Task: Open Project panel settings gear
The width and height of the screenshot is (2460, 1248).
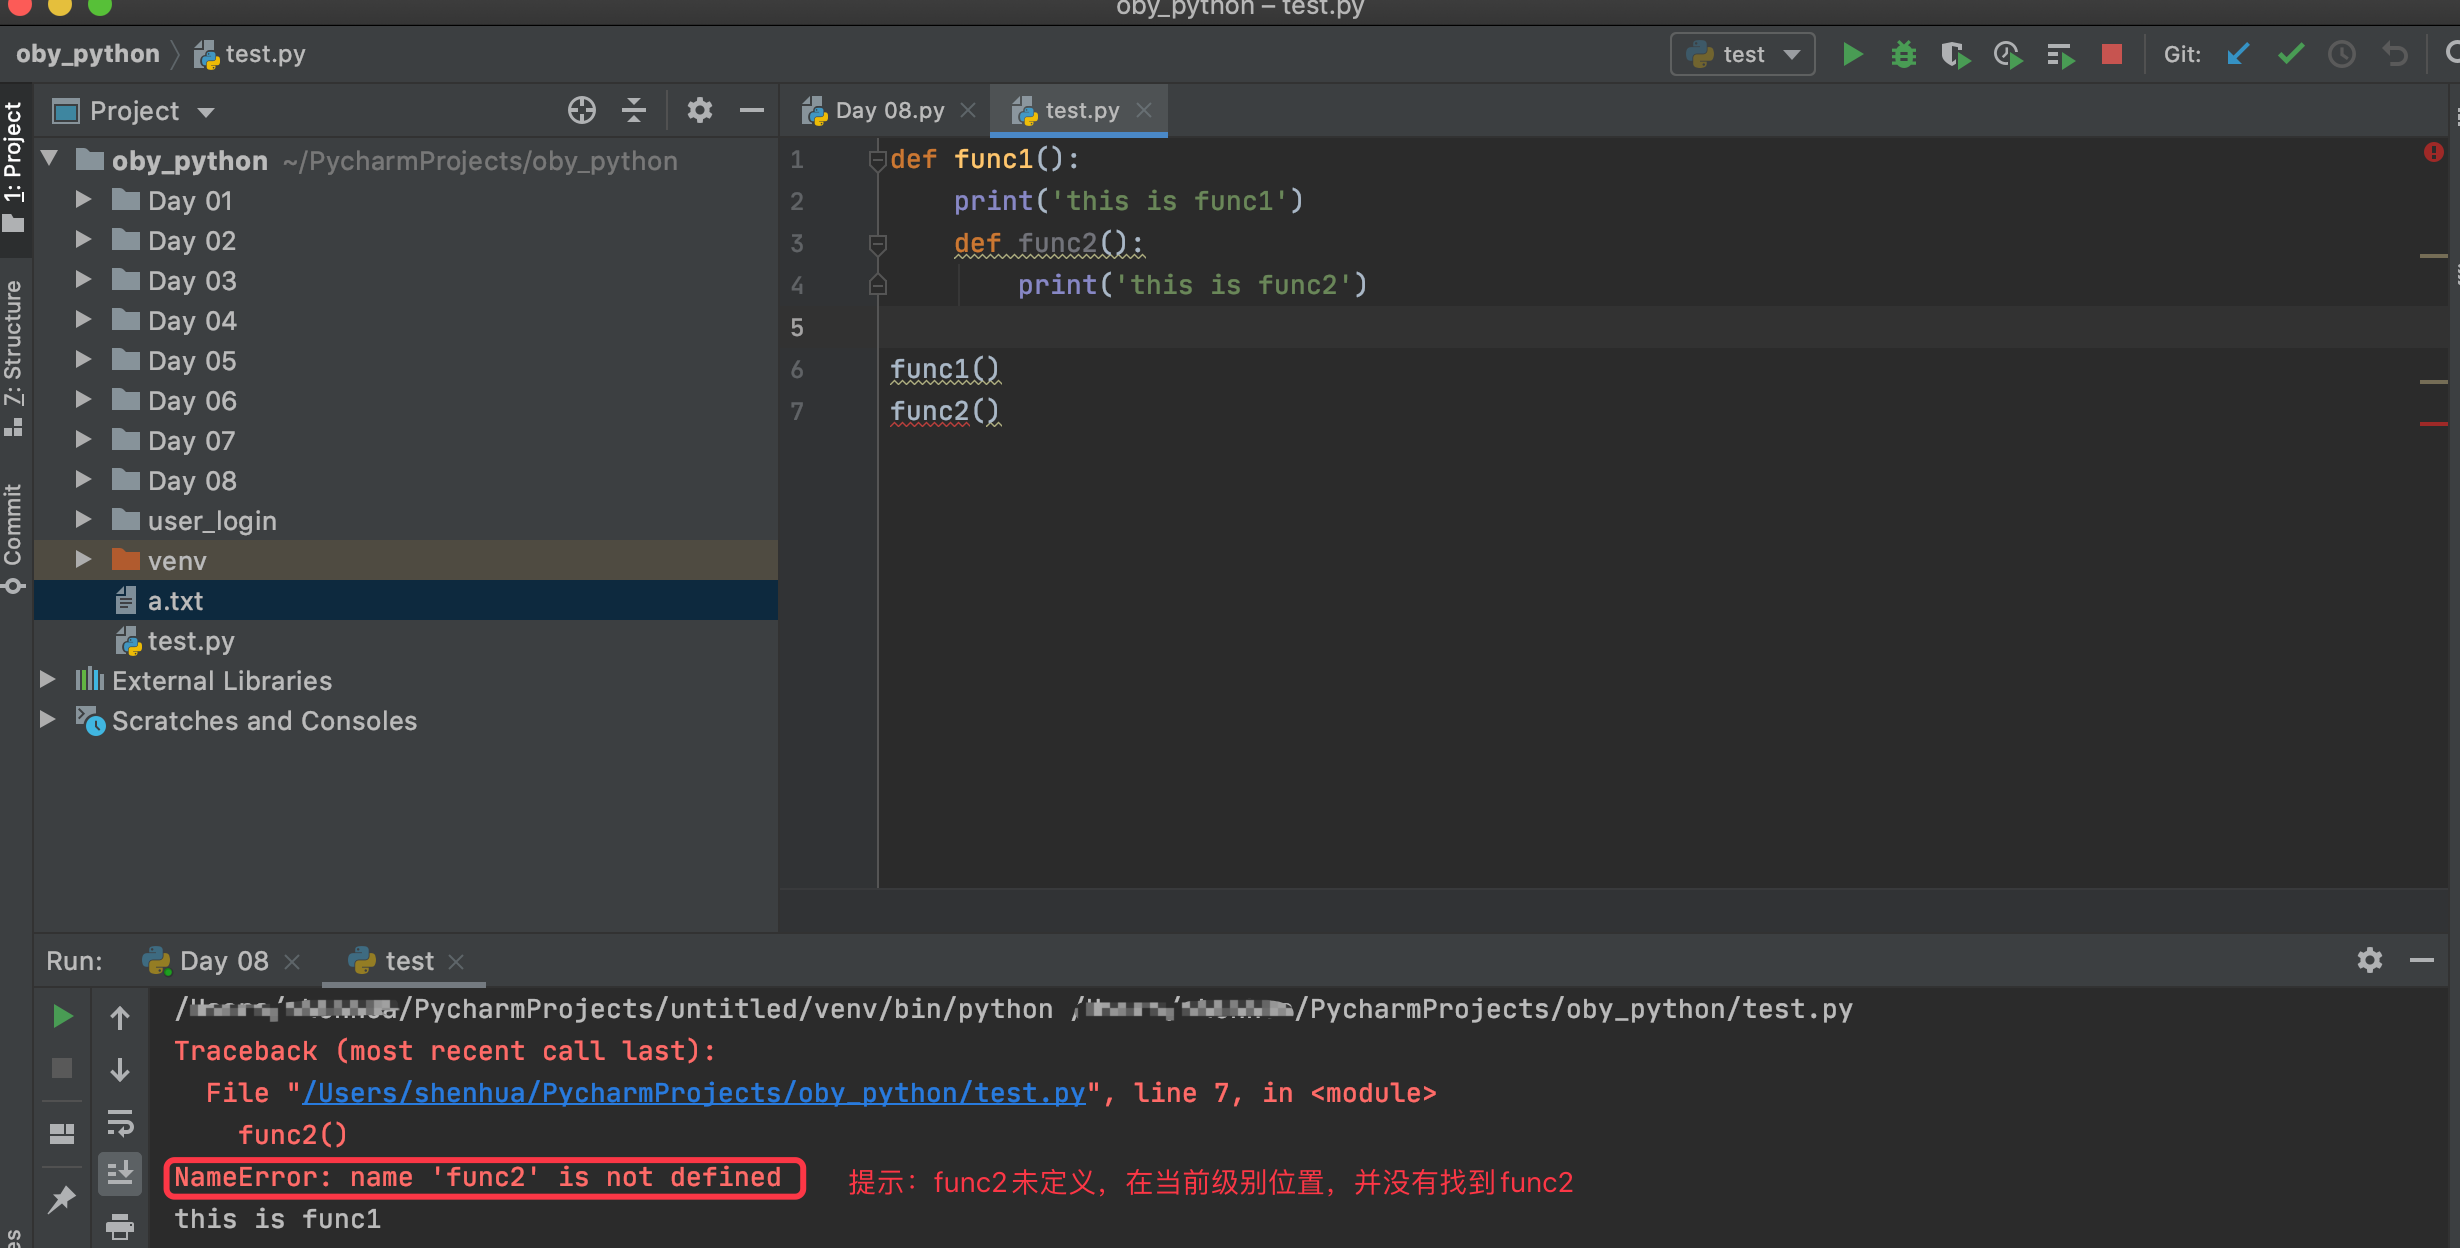Action: pos(699,110)
